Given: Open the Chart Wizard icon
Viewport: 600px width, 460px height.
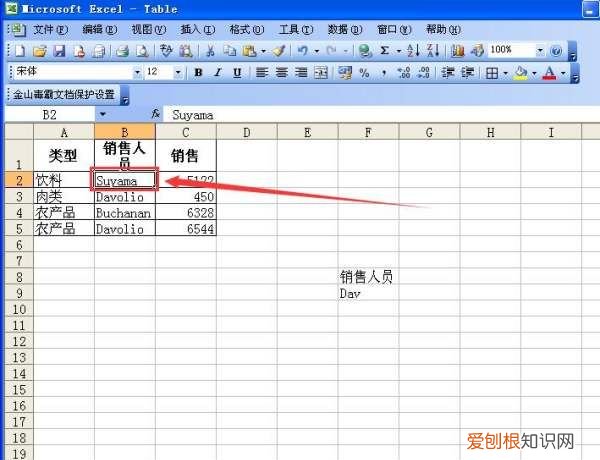Looking at the screenshot, I should 457,51.
